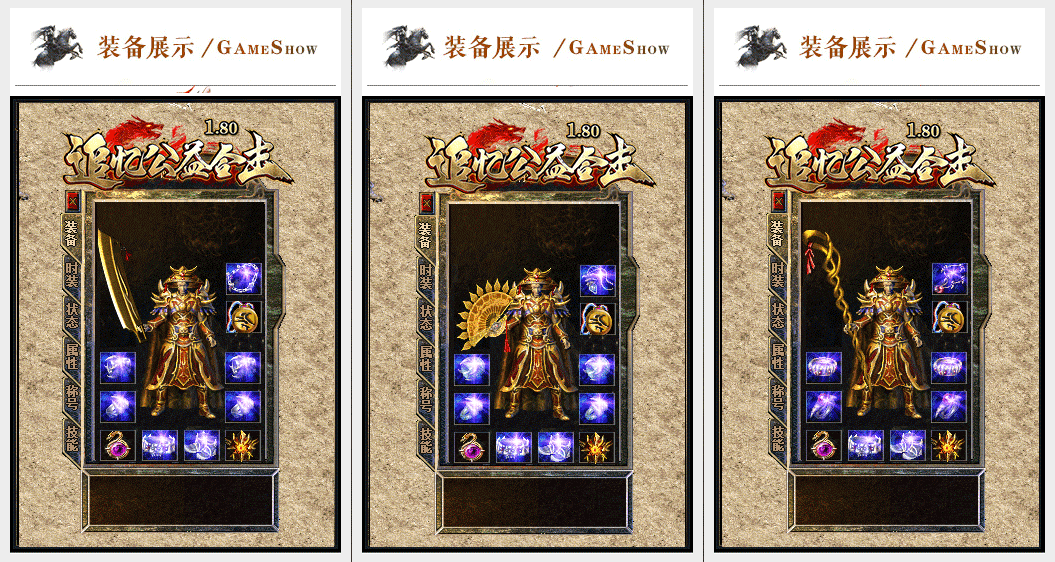
Task: Click the belt slot in the middle panel's bottom row
Action: (513, 448)
